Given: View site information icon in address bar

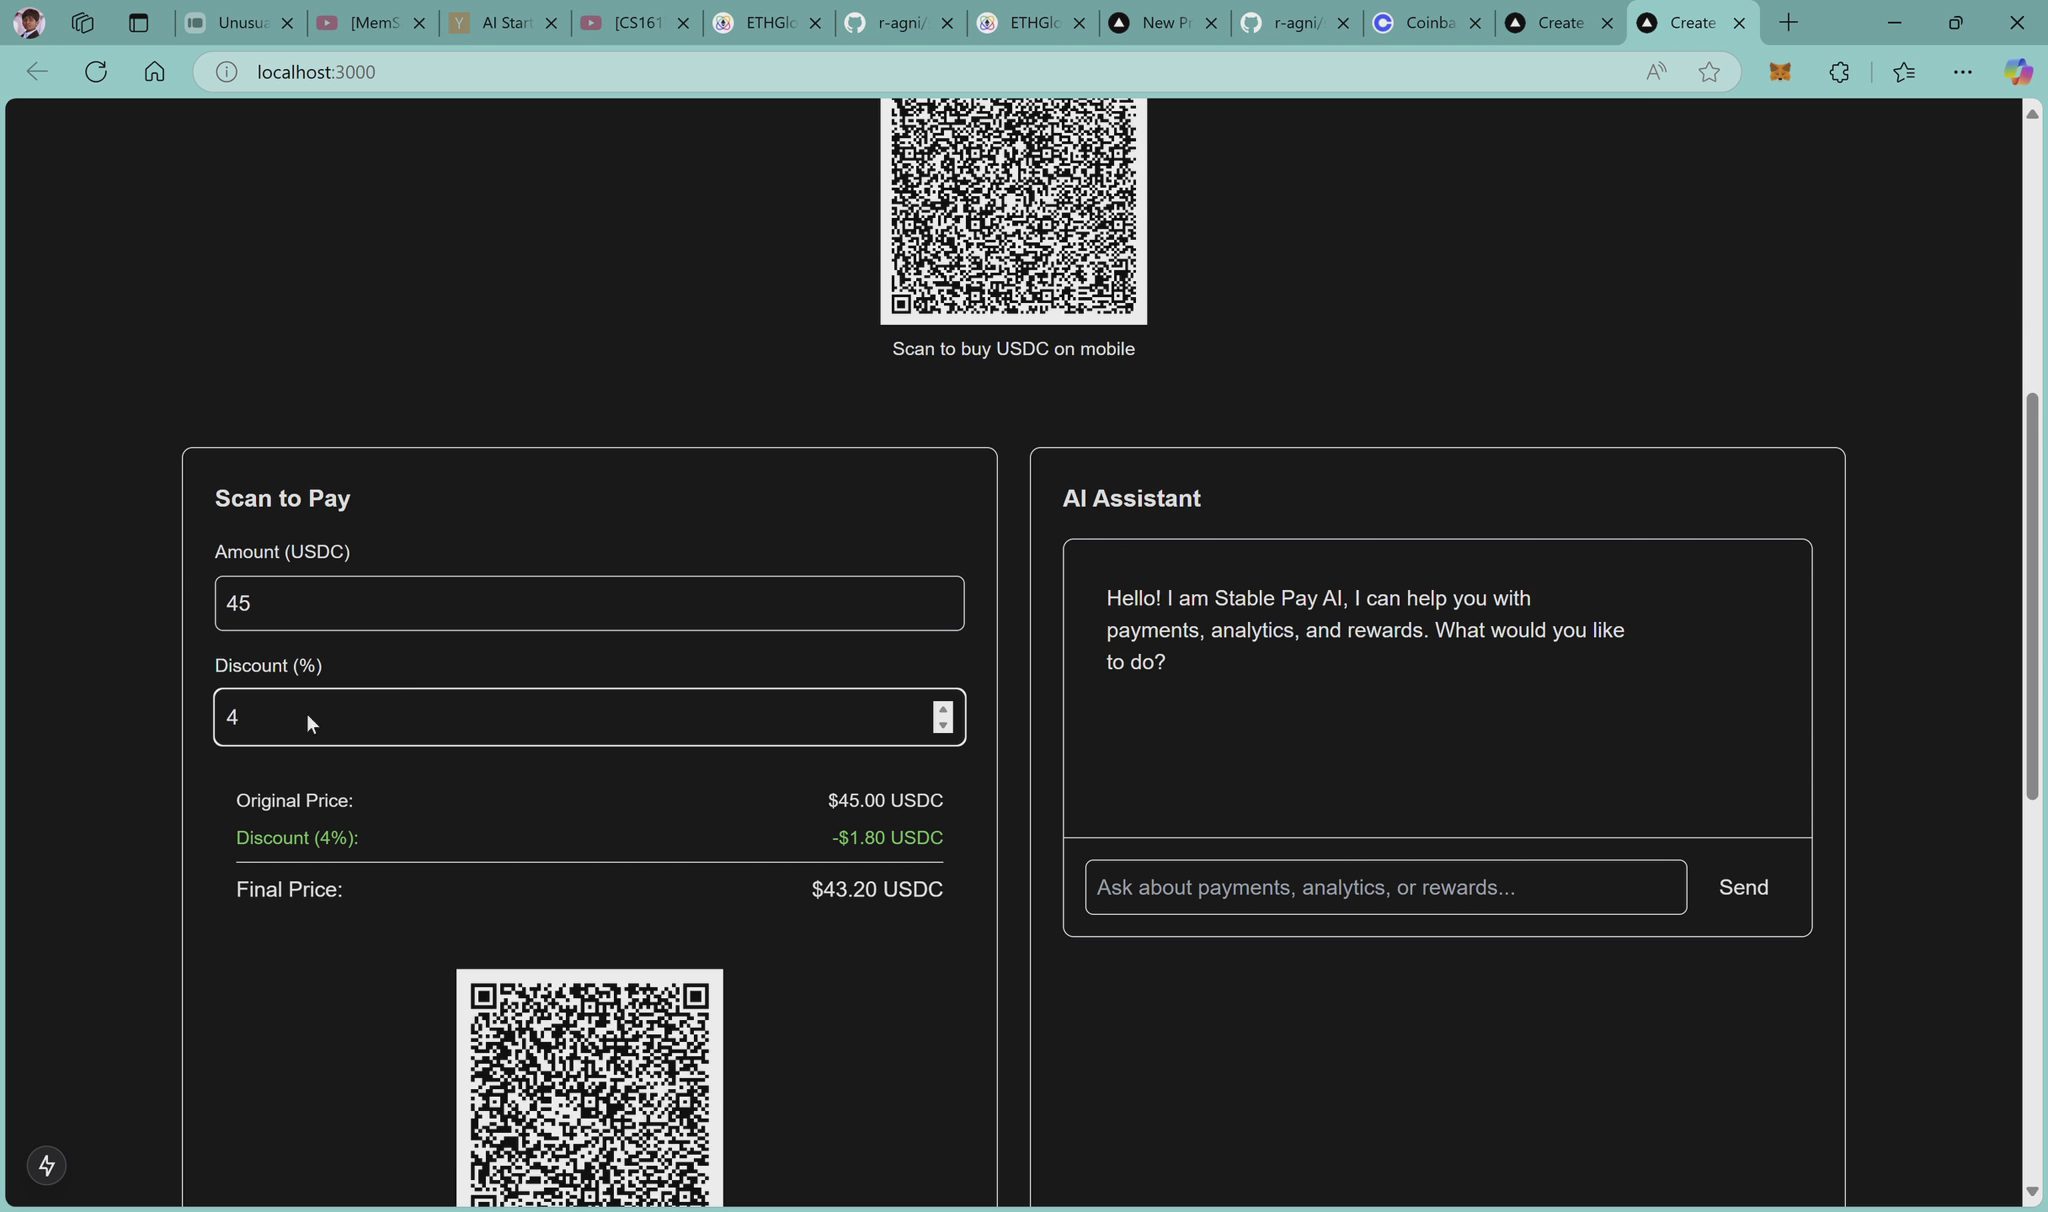Looking at the screenshot, I should [227, 72].
